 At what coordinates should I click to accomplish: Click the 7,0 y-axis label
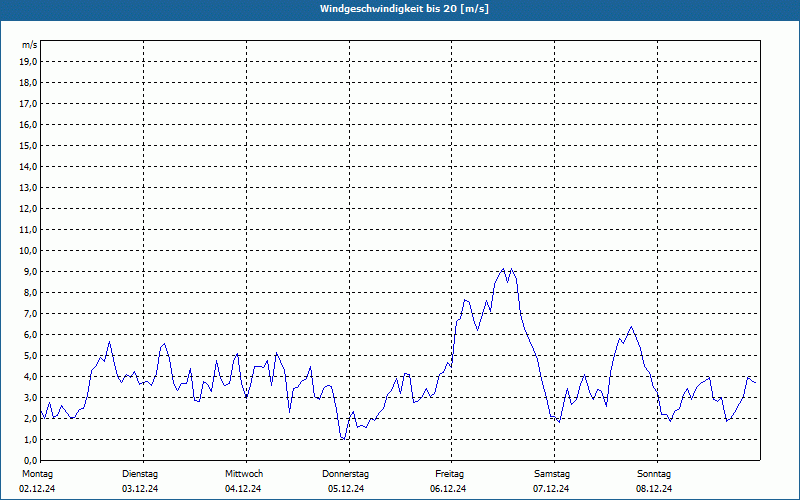point(30,313)
